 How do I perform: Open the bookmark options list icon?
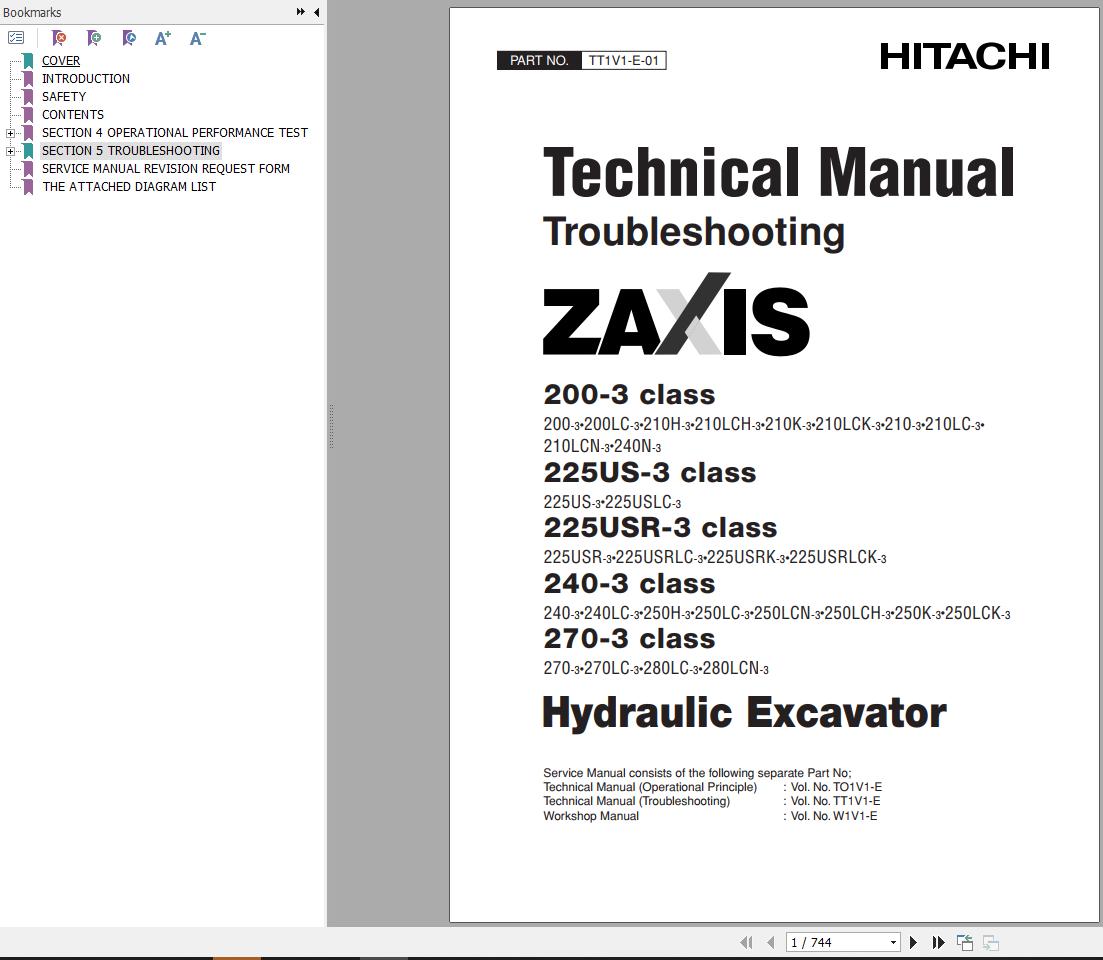[16, 38]
